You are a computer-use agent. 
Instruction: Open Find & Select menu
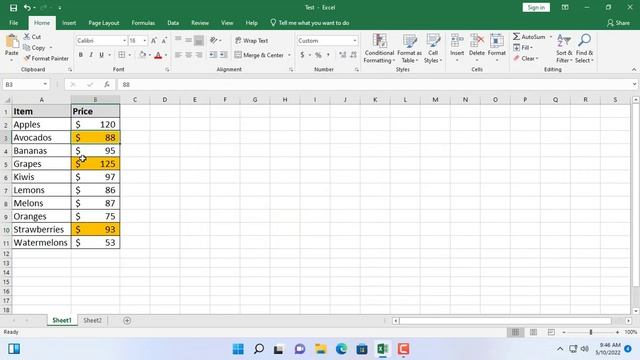(584, 48)
